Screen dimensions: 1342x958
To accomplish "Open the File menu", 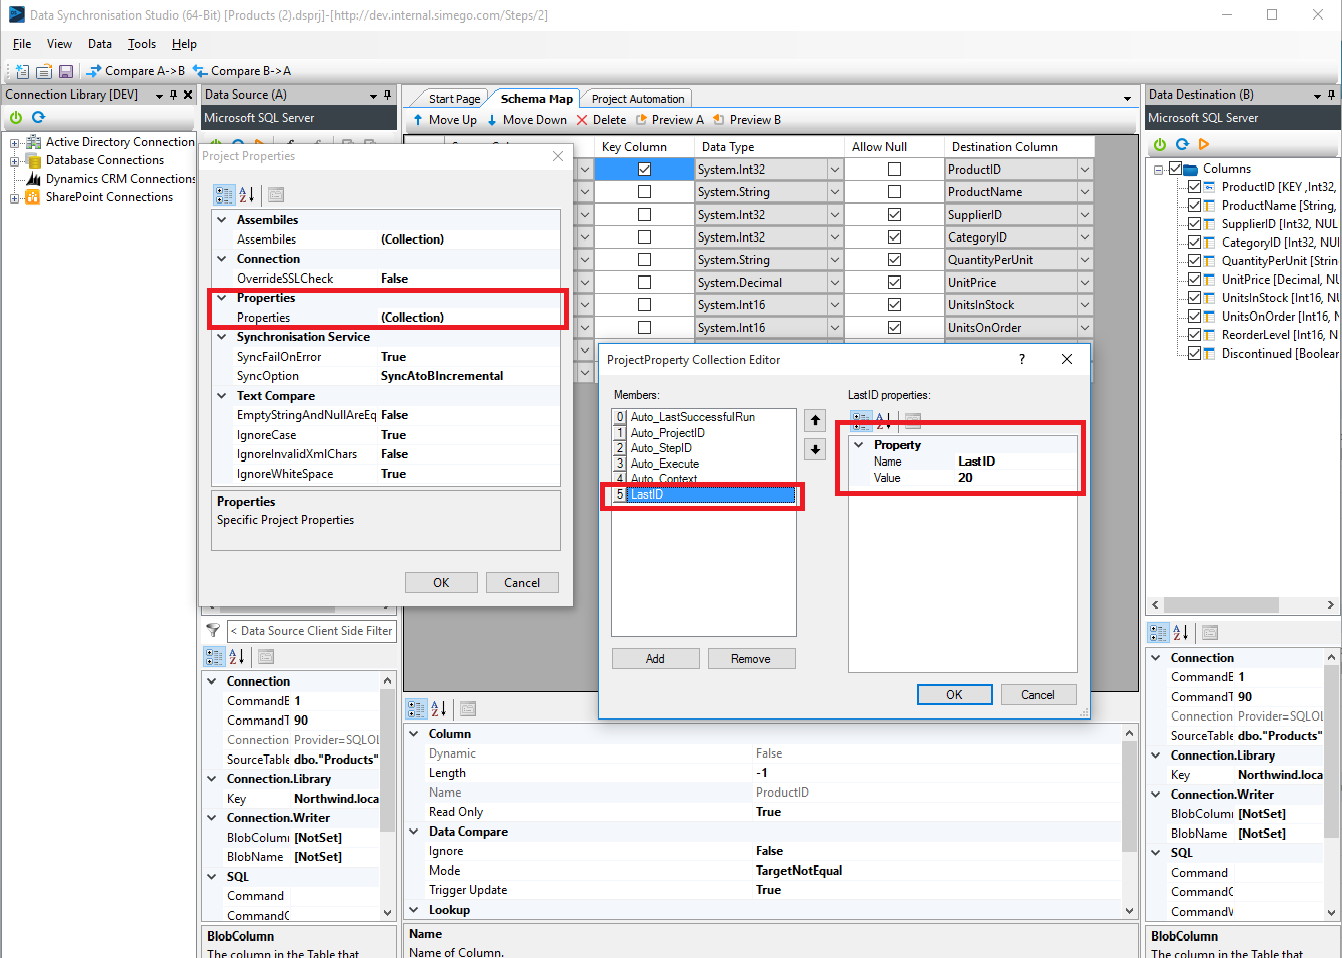I will click(22, 44).
